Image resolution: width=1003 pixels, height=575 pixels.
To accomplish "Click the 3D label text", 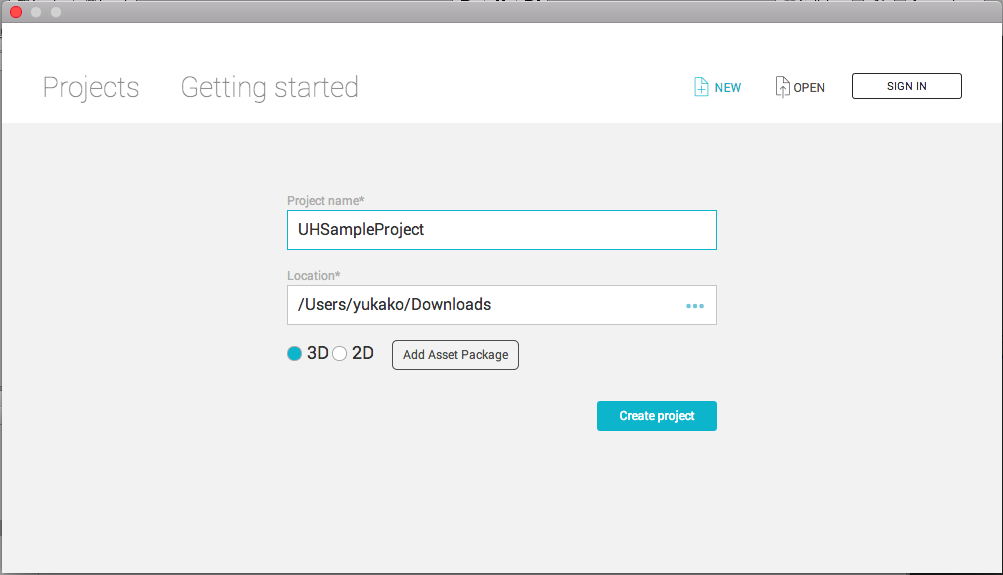I will pyautogui.click(x=318, y=353).
